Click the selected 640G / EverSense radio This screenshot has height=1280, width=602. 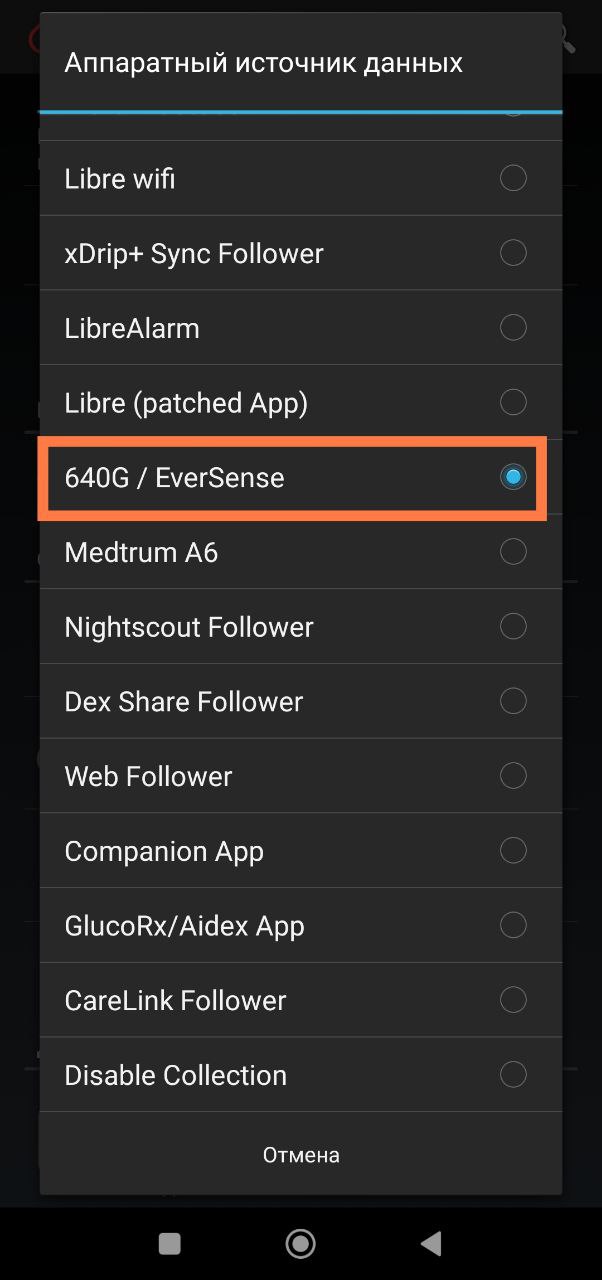[x=513, y=477]
